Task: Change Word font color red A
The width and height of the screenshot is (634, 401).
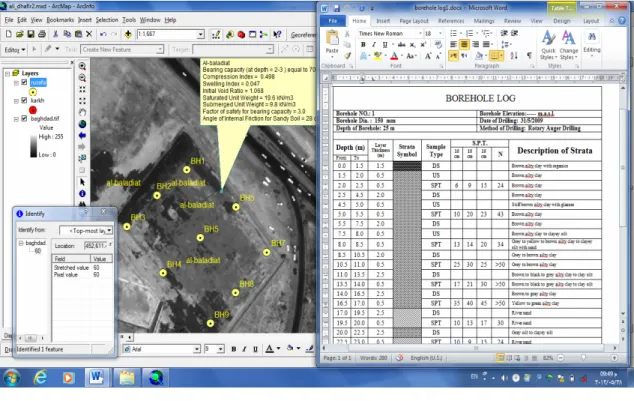Action: pos(394,56)
